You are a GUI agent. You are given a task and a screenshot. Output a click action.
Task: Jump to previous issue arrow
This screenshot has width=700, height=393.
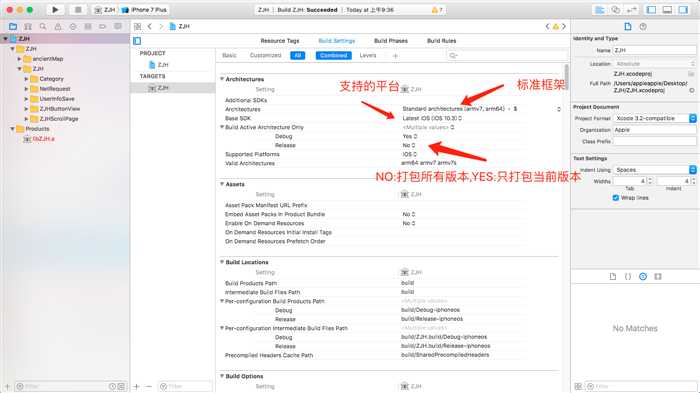click(547, 26)
